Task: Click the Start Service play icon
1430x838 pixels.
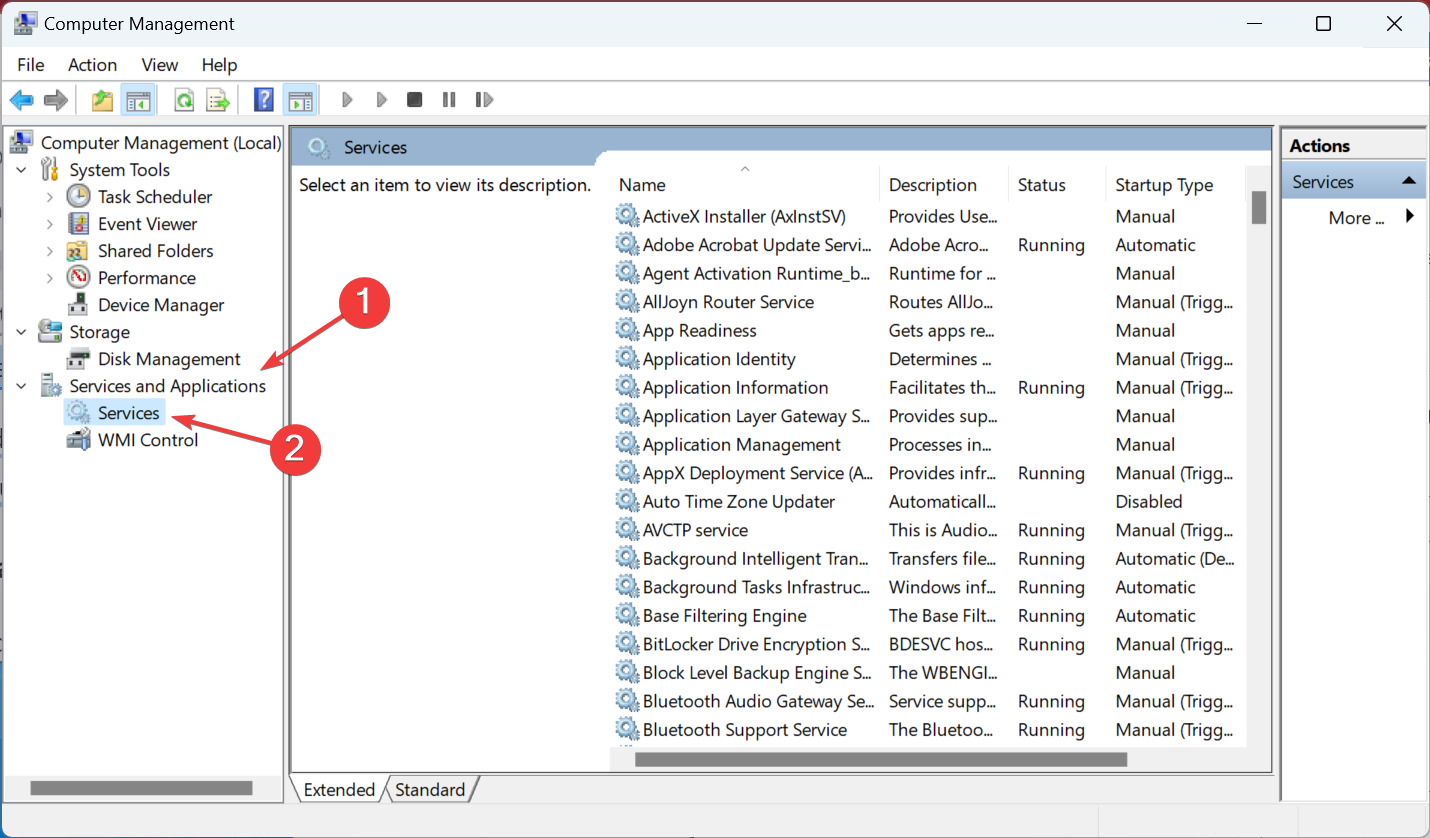Action: [x=347, y=100]
